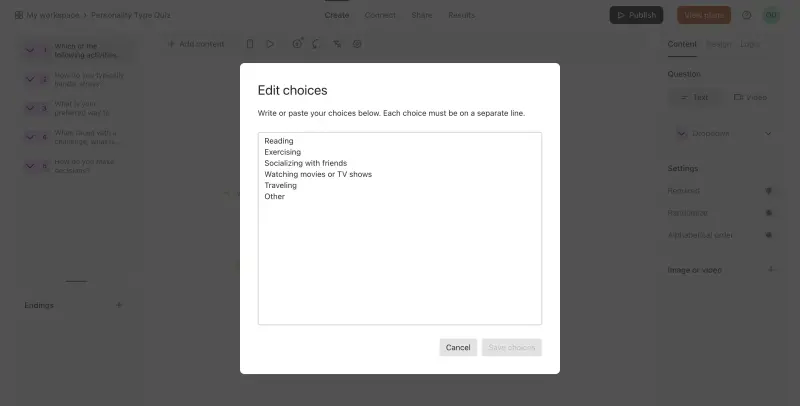Screen dimensions: 800x406
Task: Click the View plans button
Action: (704, 15)
